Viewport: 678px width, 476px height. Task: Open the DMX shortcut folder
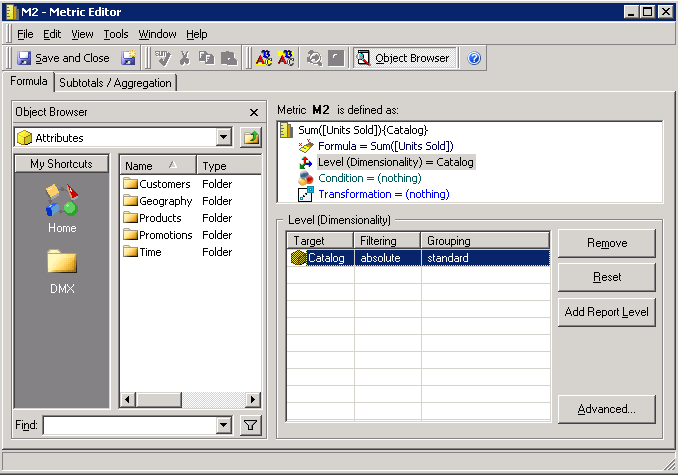(x=61, y=270)
